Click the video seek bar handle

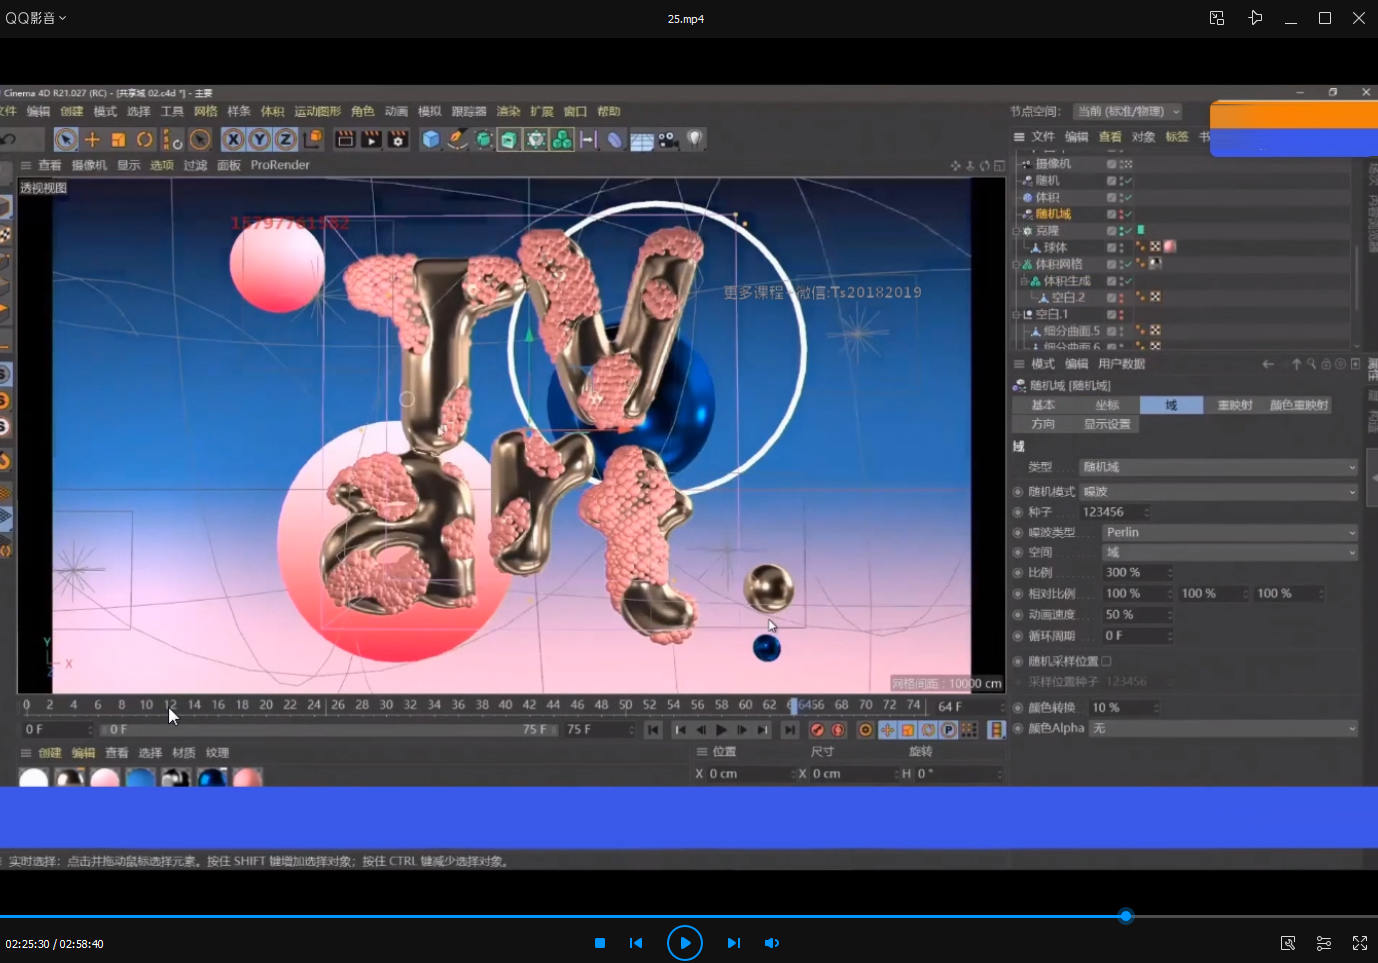point(1126,916)
